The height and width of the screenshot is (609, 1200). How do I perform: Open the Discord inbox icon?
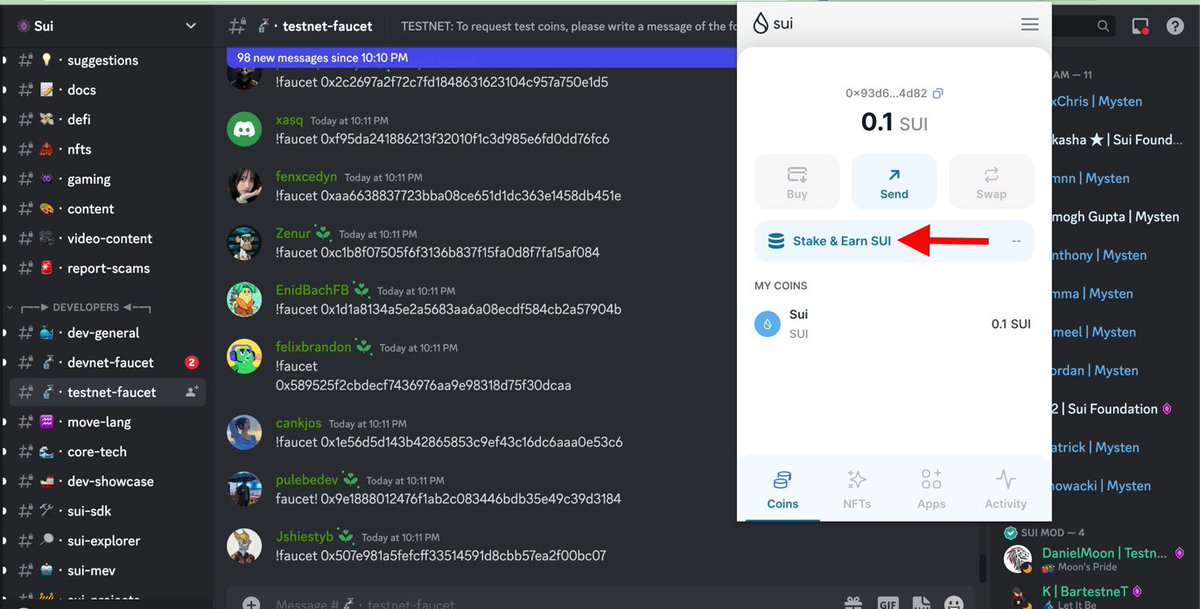[x=1139, y=26]
